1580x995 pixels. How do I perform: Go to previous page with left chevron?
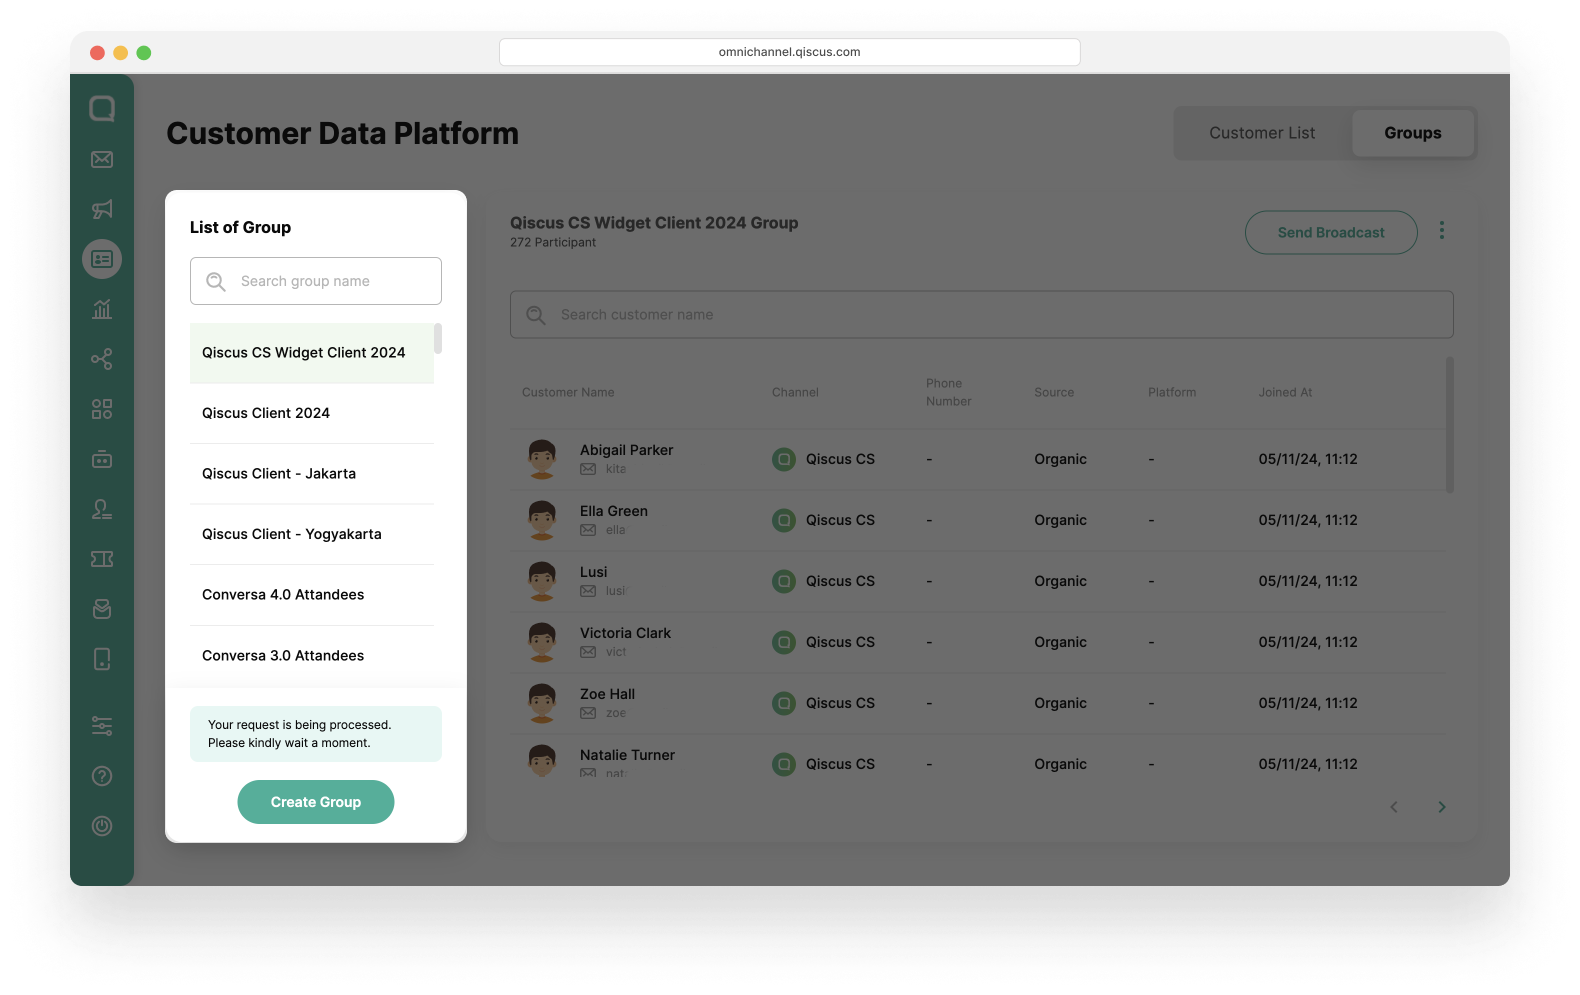[x=1394, y=807]
